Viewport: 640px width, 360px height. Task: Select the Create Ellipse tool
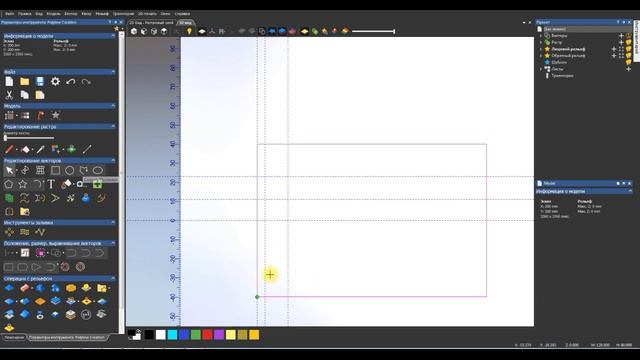[x=98, y=170]
